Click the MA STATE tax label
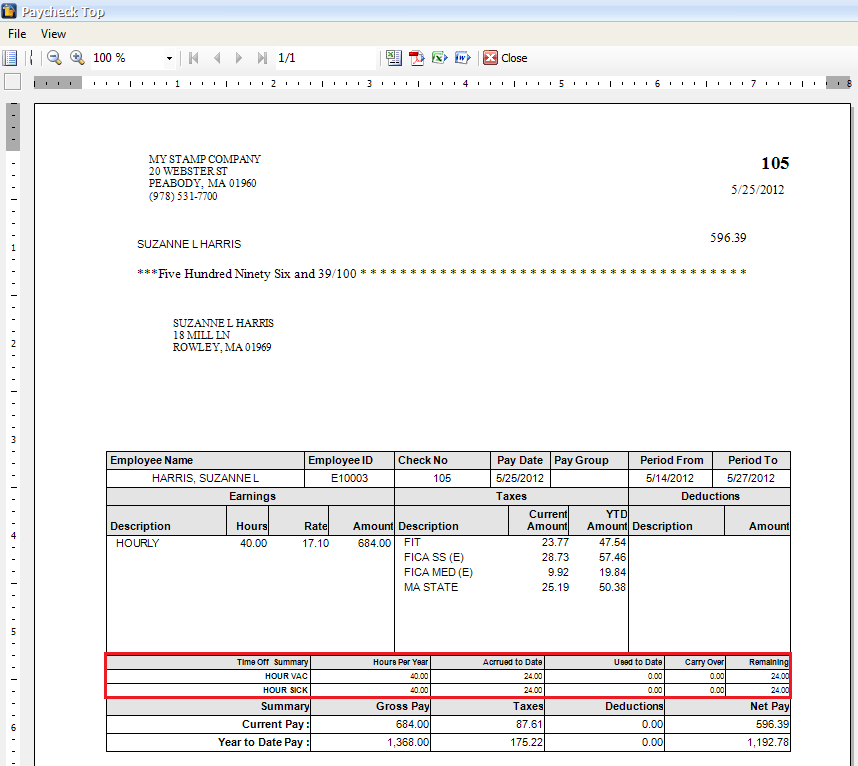The image size is (858, 766). click(431, 587)
